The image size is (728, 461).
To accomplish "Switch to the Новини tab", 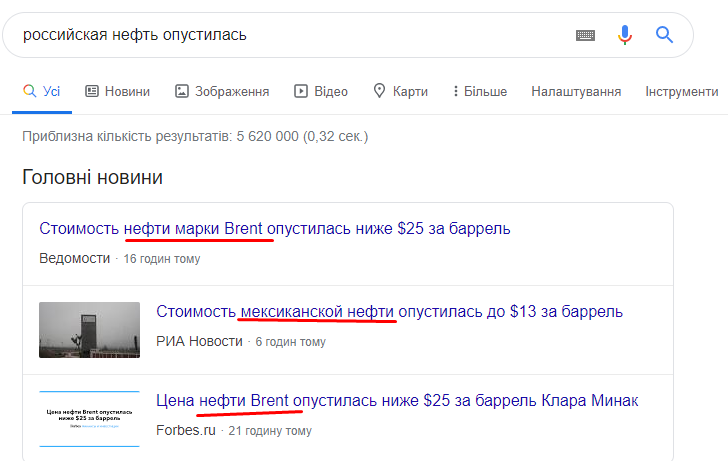I will [x=127, y=91].
